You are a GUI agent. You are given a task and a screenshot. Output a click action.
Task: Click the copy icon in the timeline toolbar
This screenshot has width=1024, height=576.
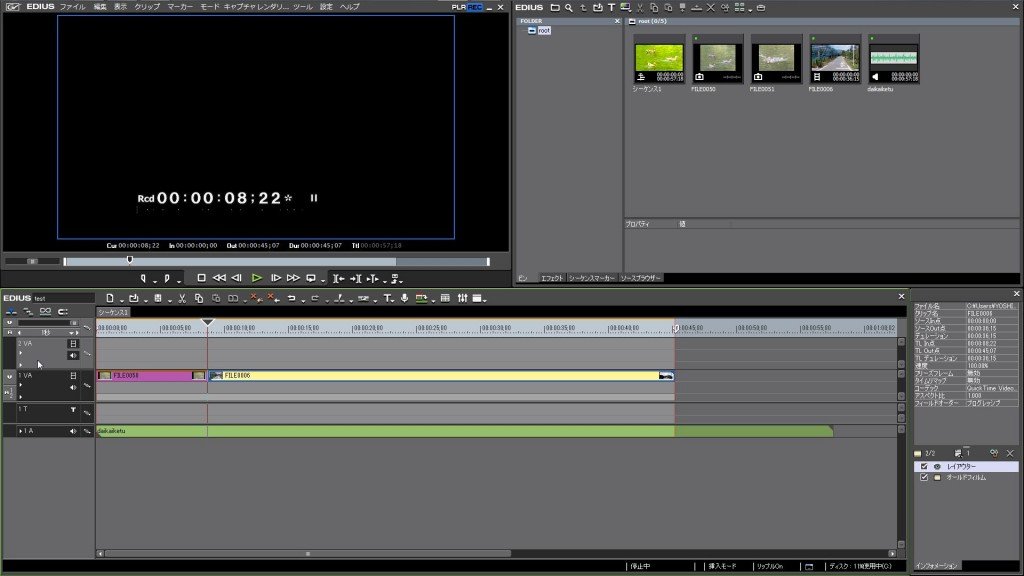click(199, 298)
